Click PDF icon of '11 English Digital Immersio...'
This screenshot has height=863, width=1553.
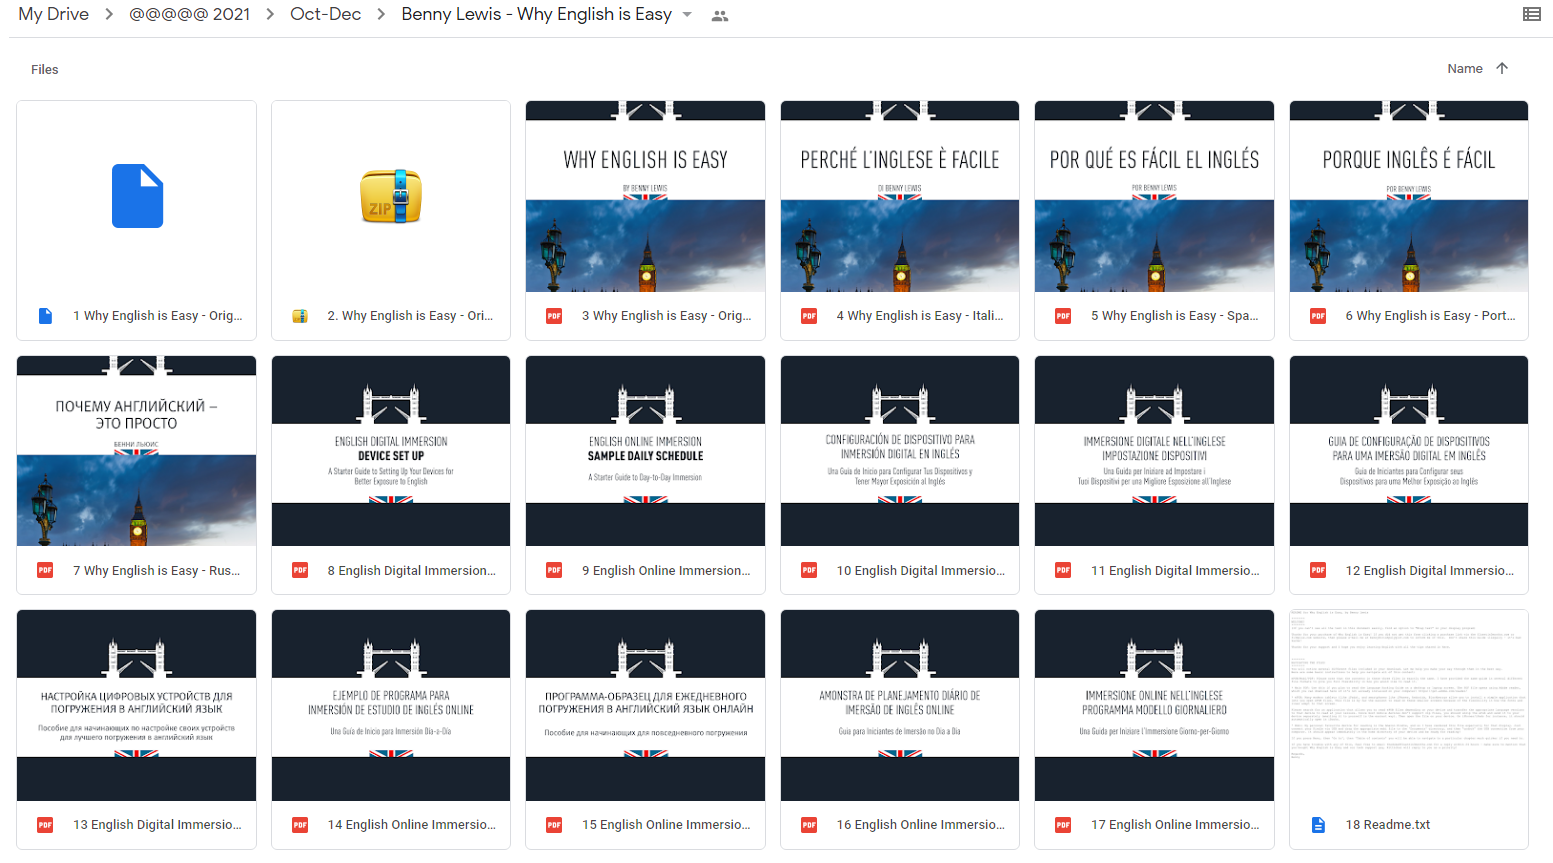coord(1063,570)
